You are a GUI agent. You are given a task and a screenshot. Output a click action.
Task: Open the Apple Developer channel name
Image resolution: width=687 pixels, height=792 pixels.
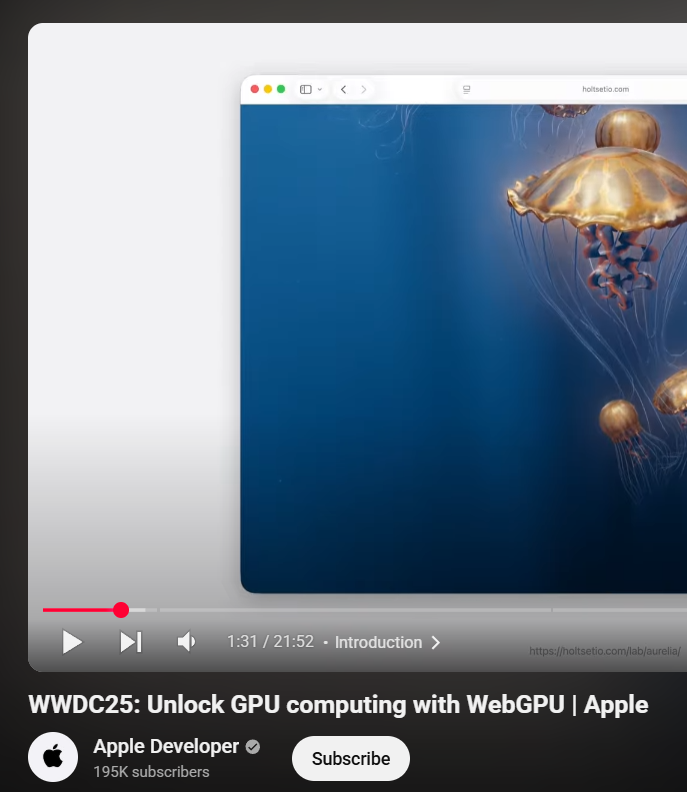click(x=166, y=746)
